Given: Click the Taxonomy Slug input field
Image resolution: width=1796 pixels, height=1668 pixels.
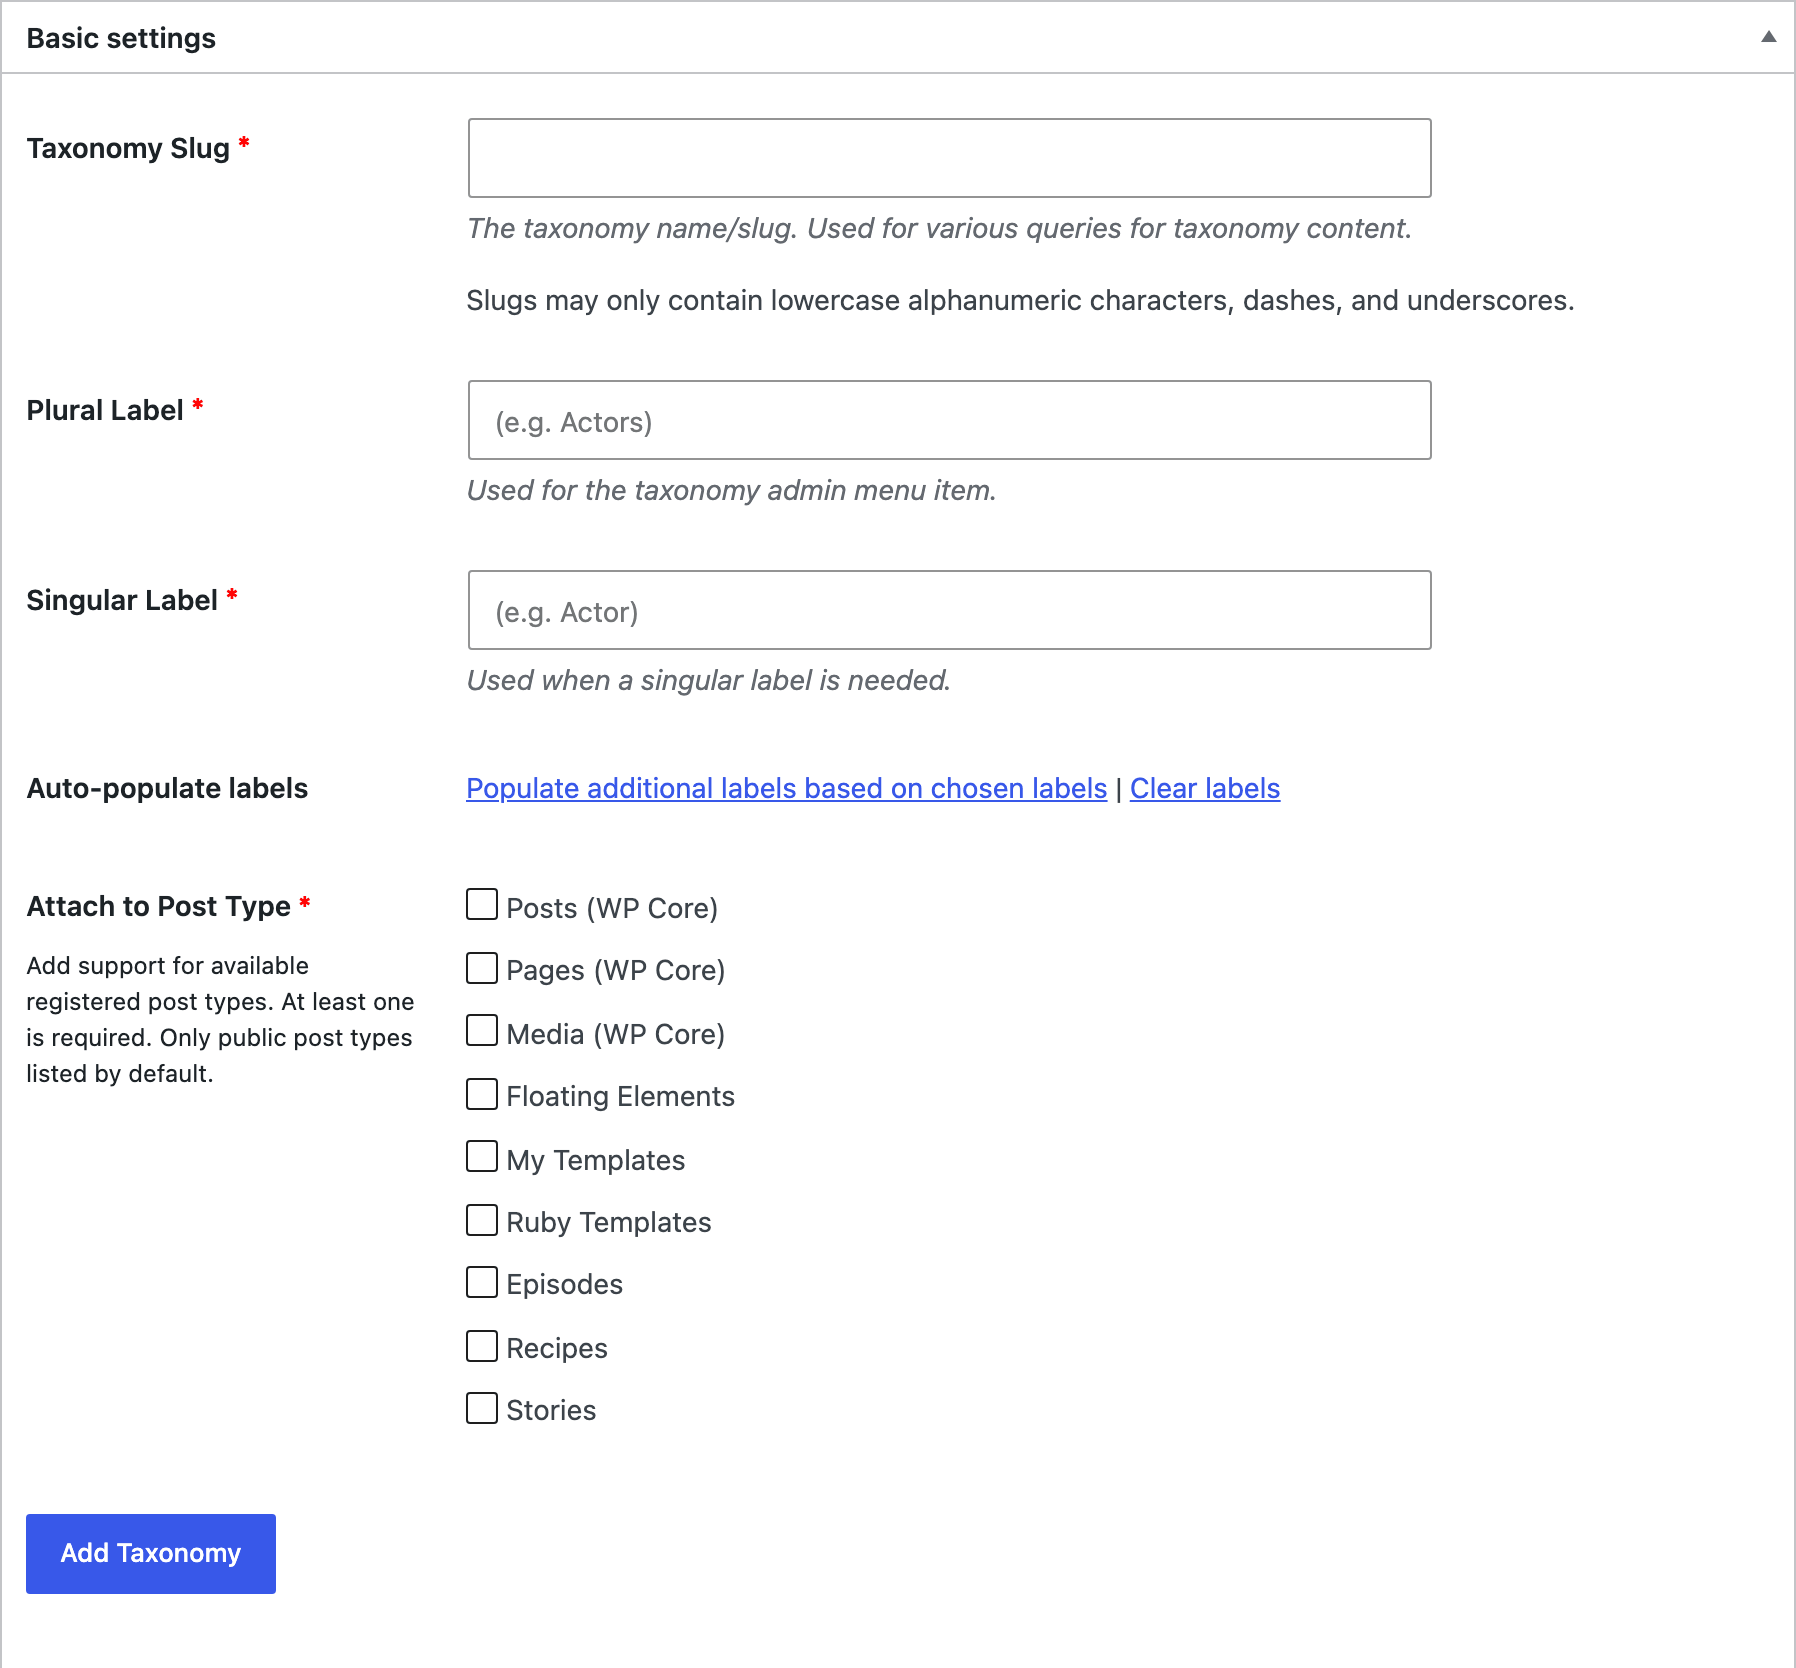Looking at the screenshot, I should 949,158.
